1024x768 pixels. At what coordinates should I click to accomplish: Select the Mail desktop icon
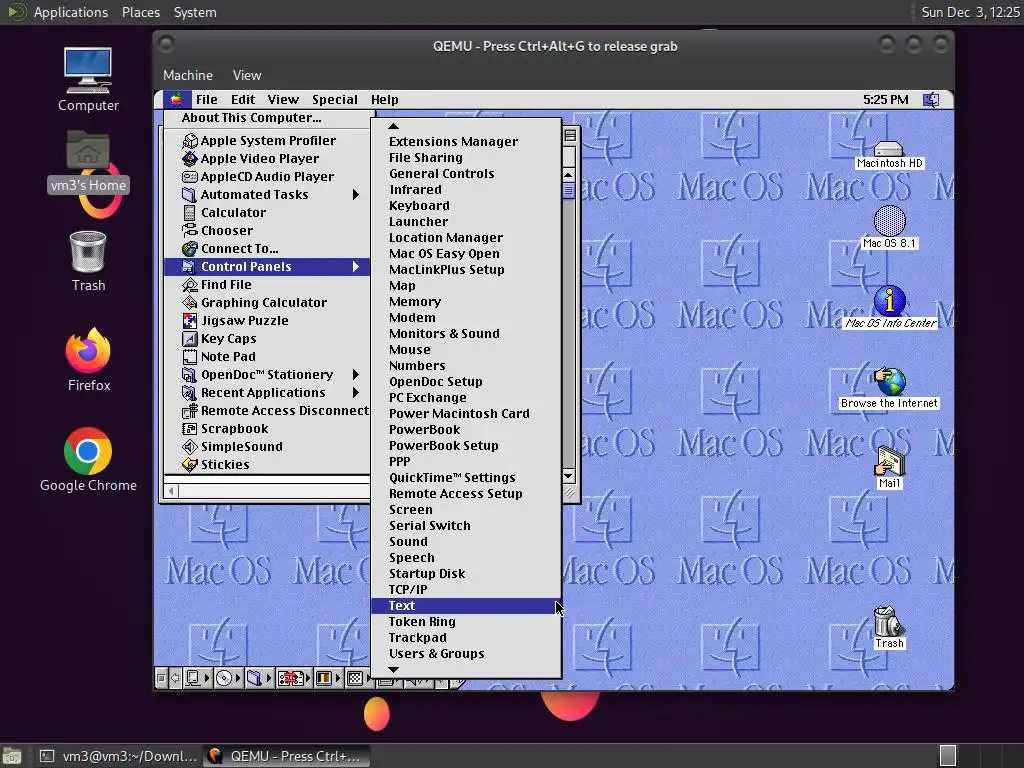tap(889, 461)
